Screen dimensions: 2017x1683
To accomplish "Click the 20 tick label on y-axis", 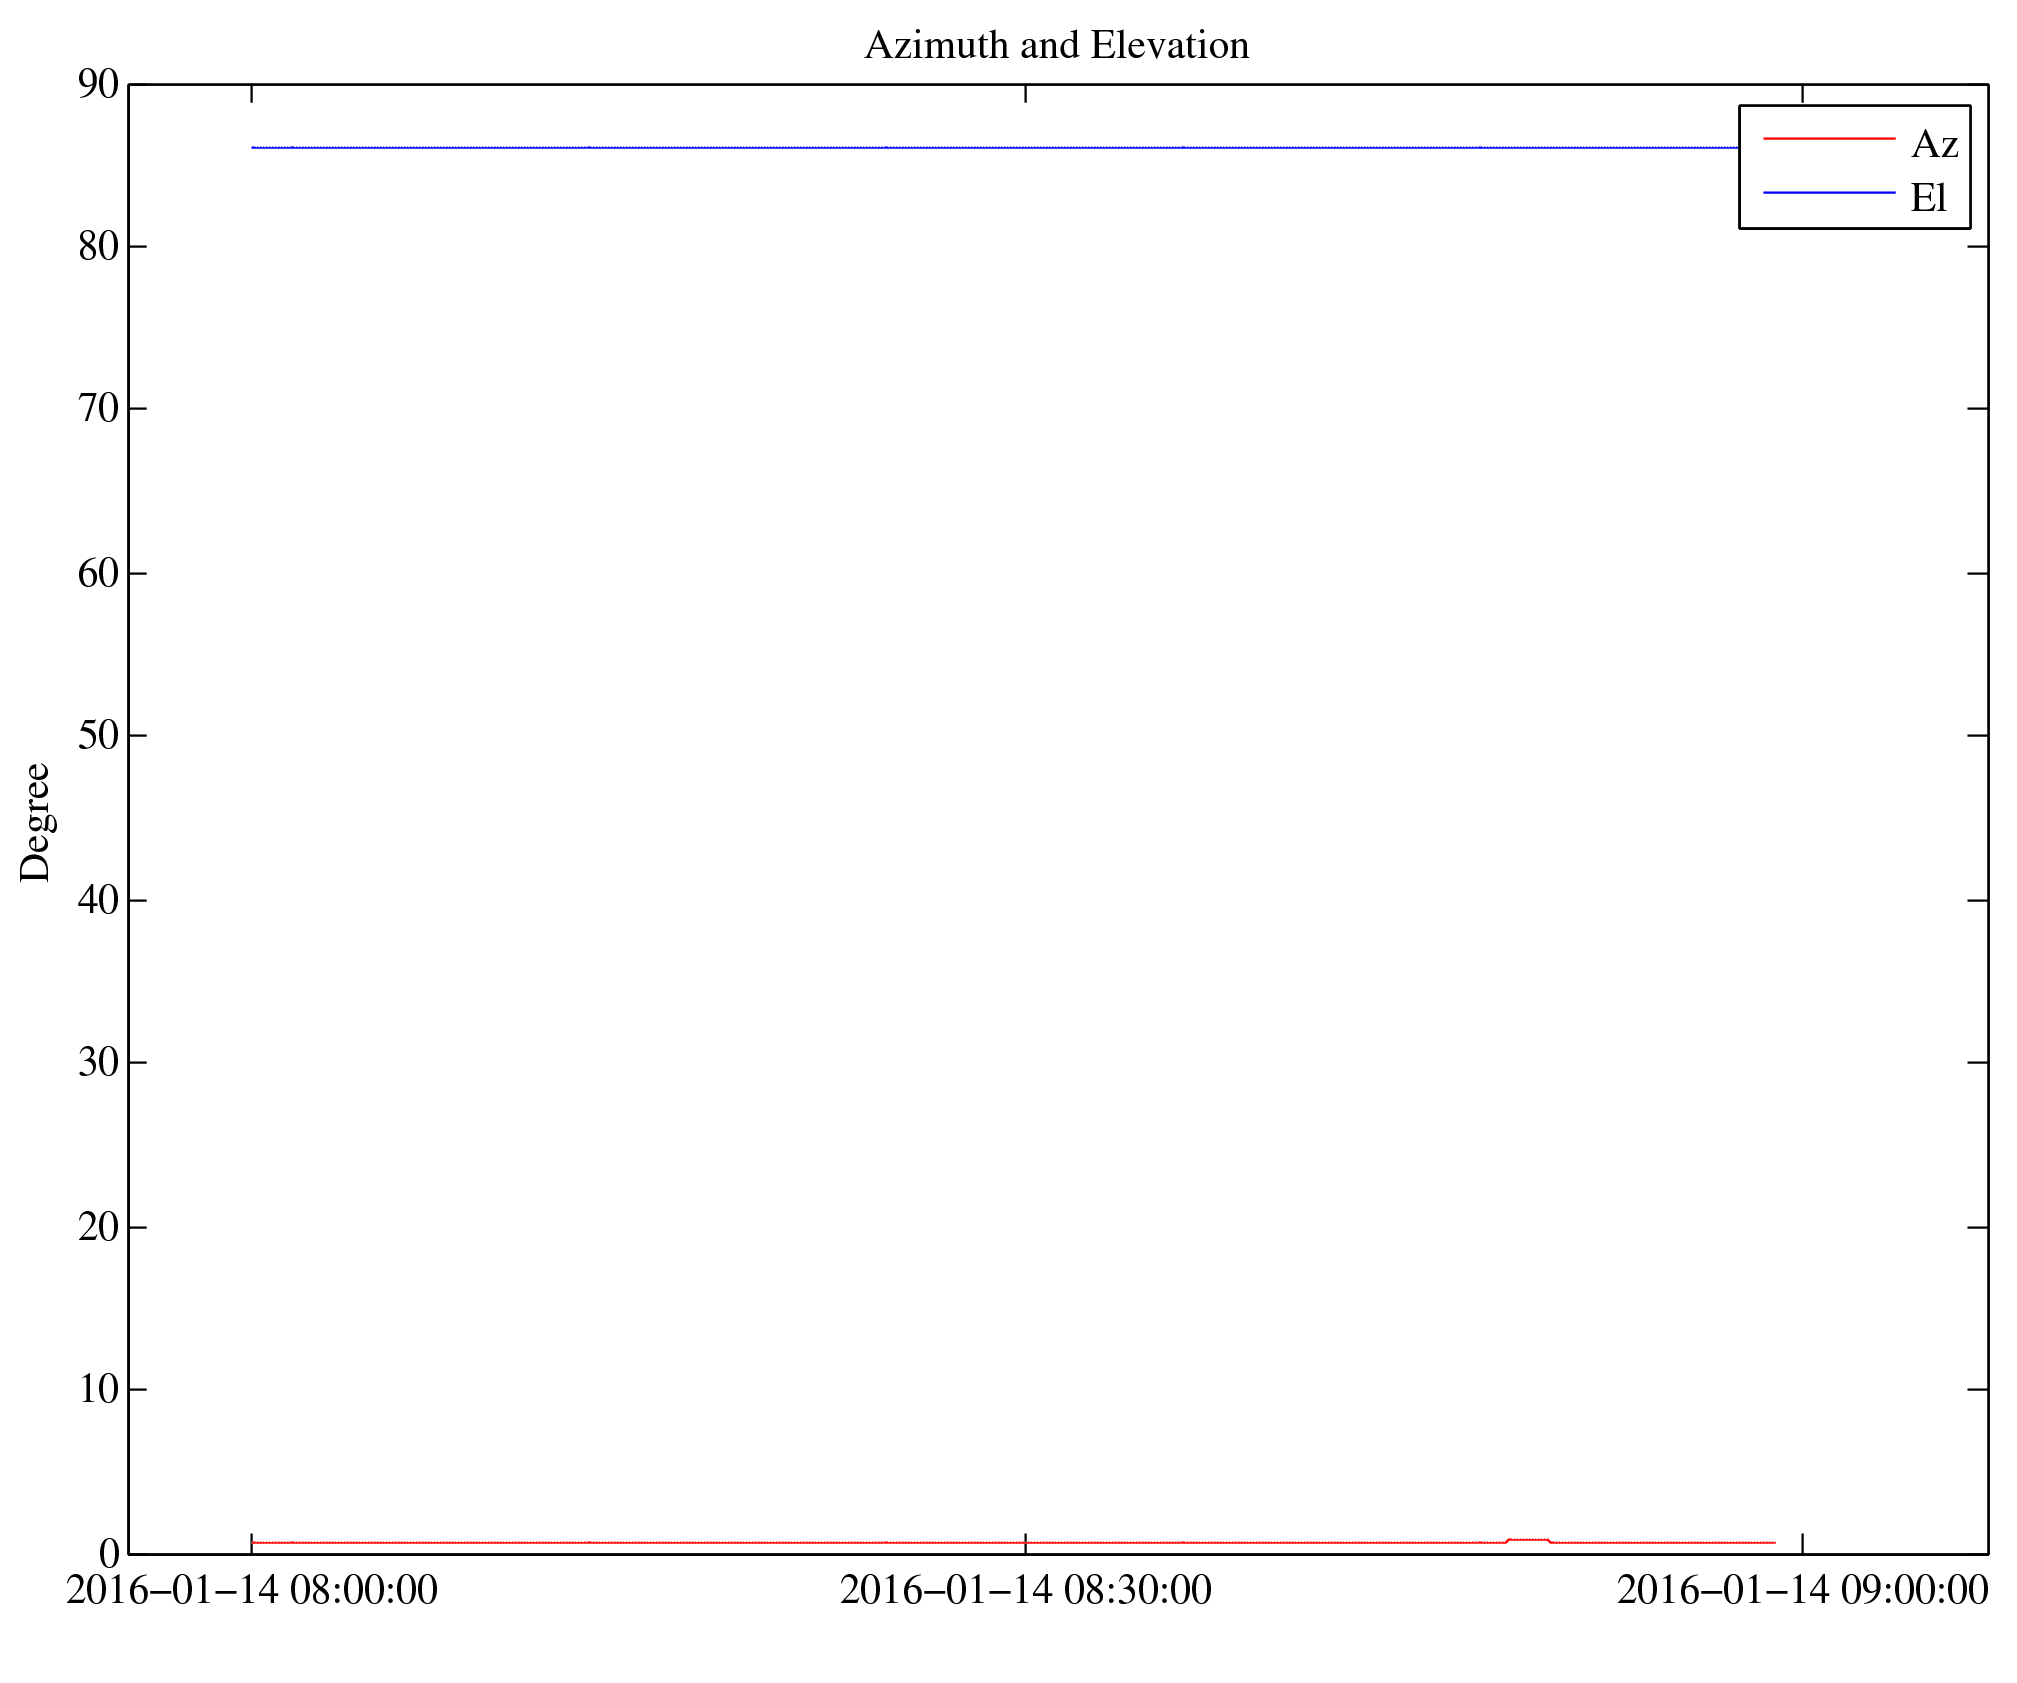I will click(x=98, y=1228).
